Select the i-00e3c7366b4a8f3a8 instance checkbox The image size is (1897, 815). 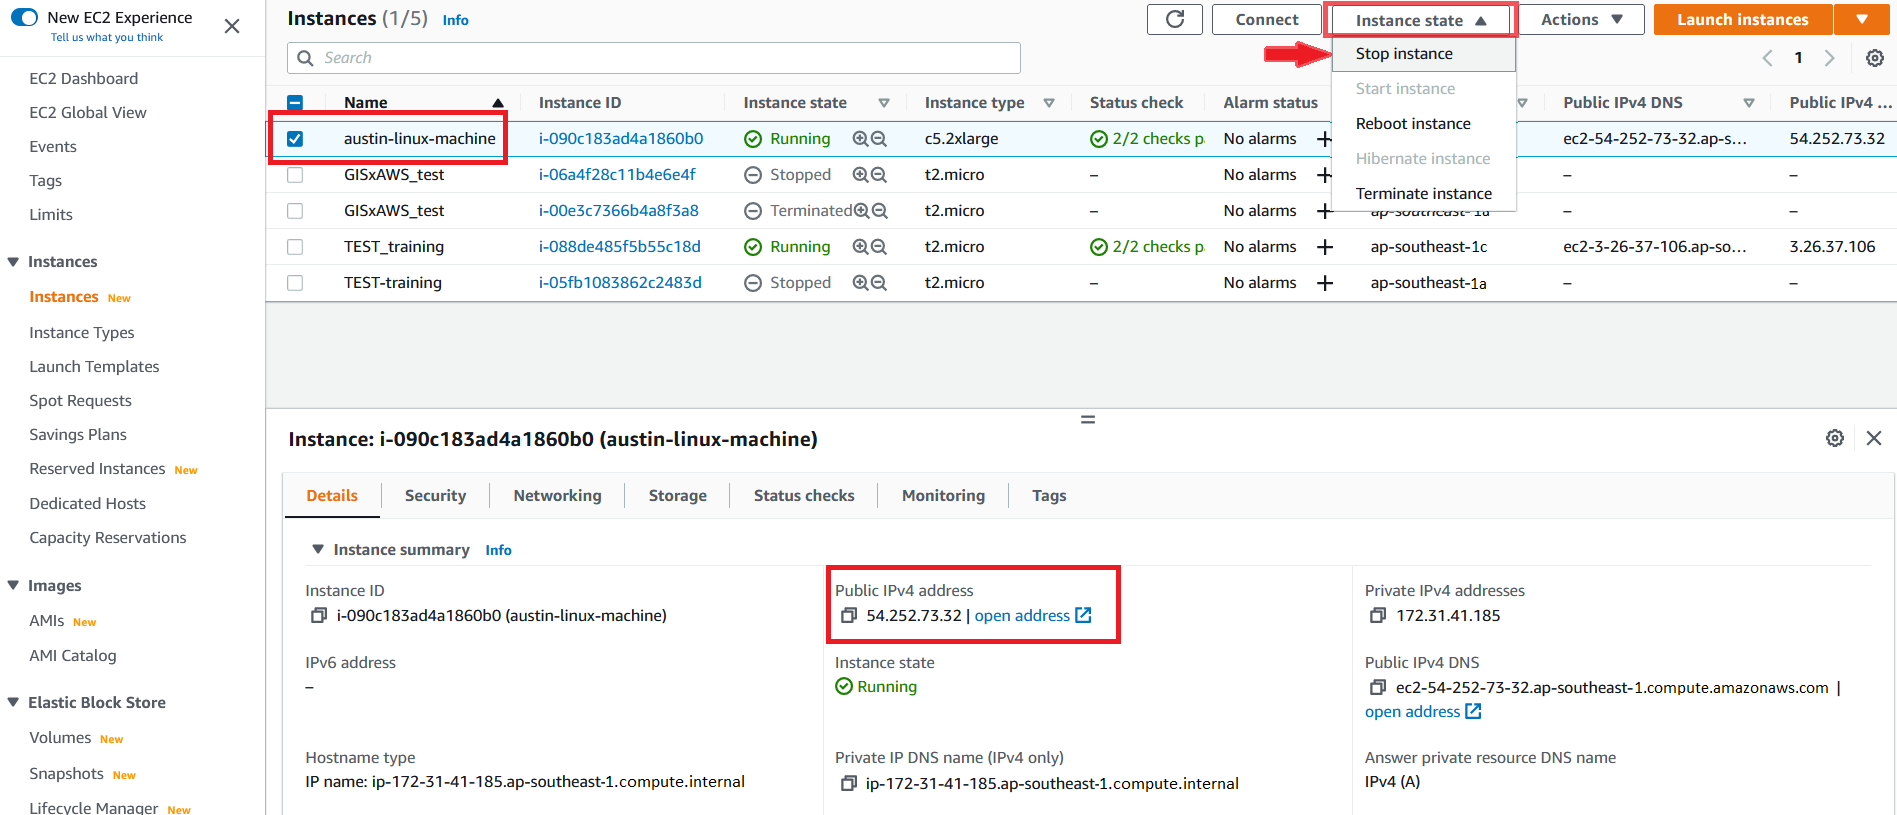295,211
